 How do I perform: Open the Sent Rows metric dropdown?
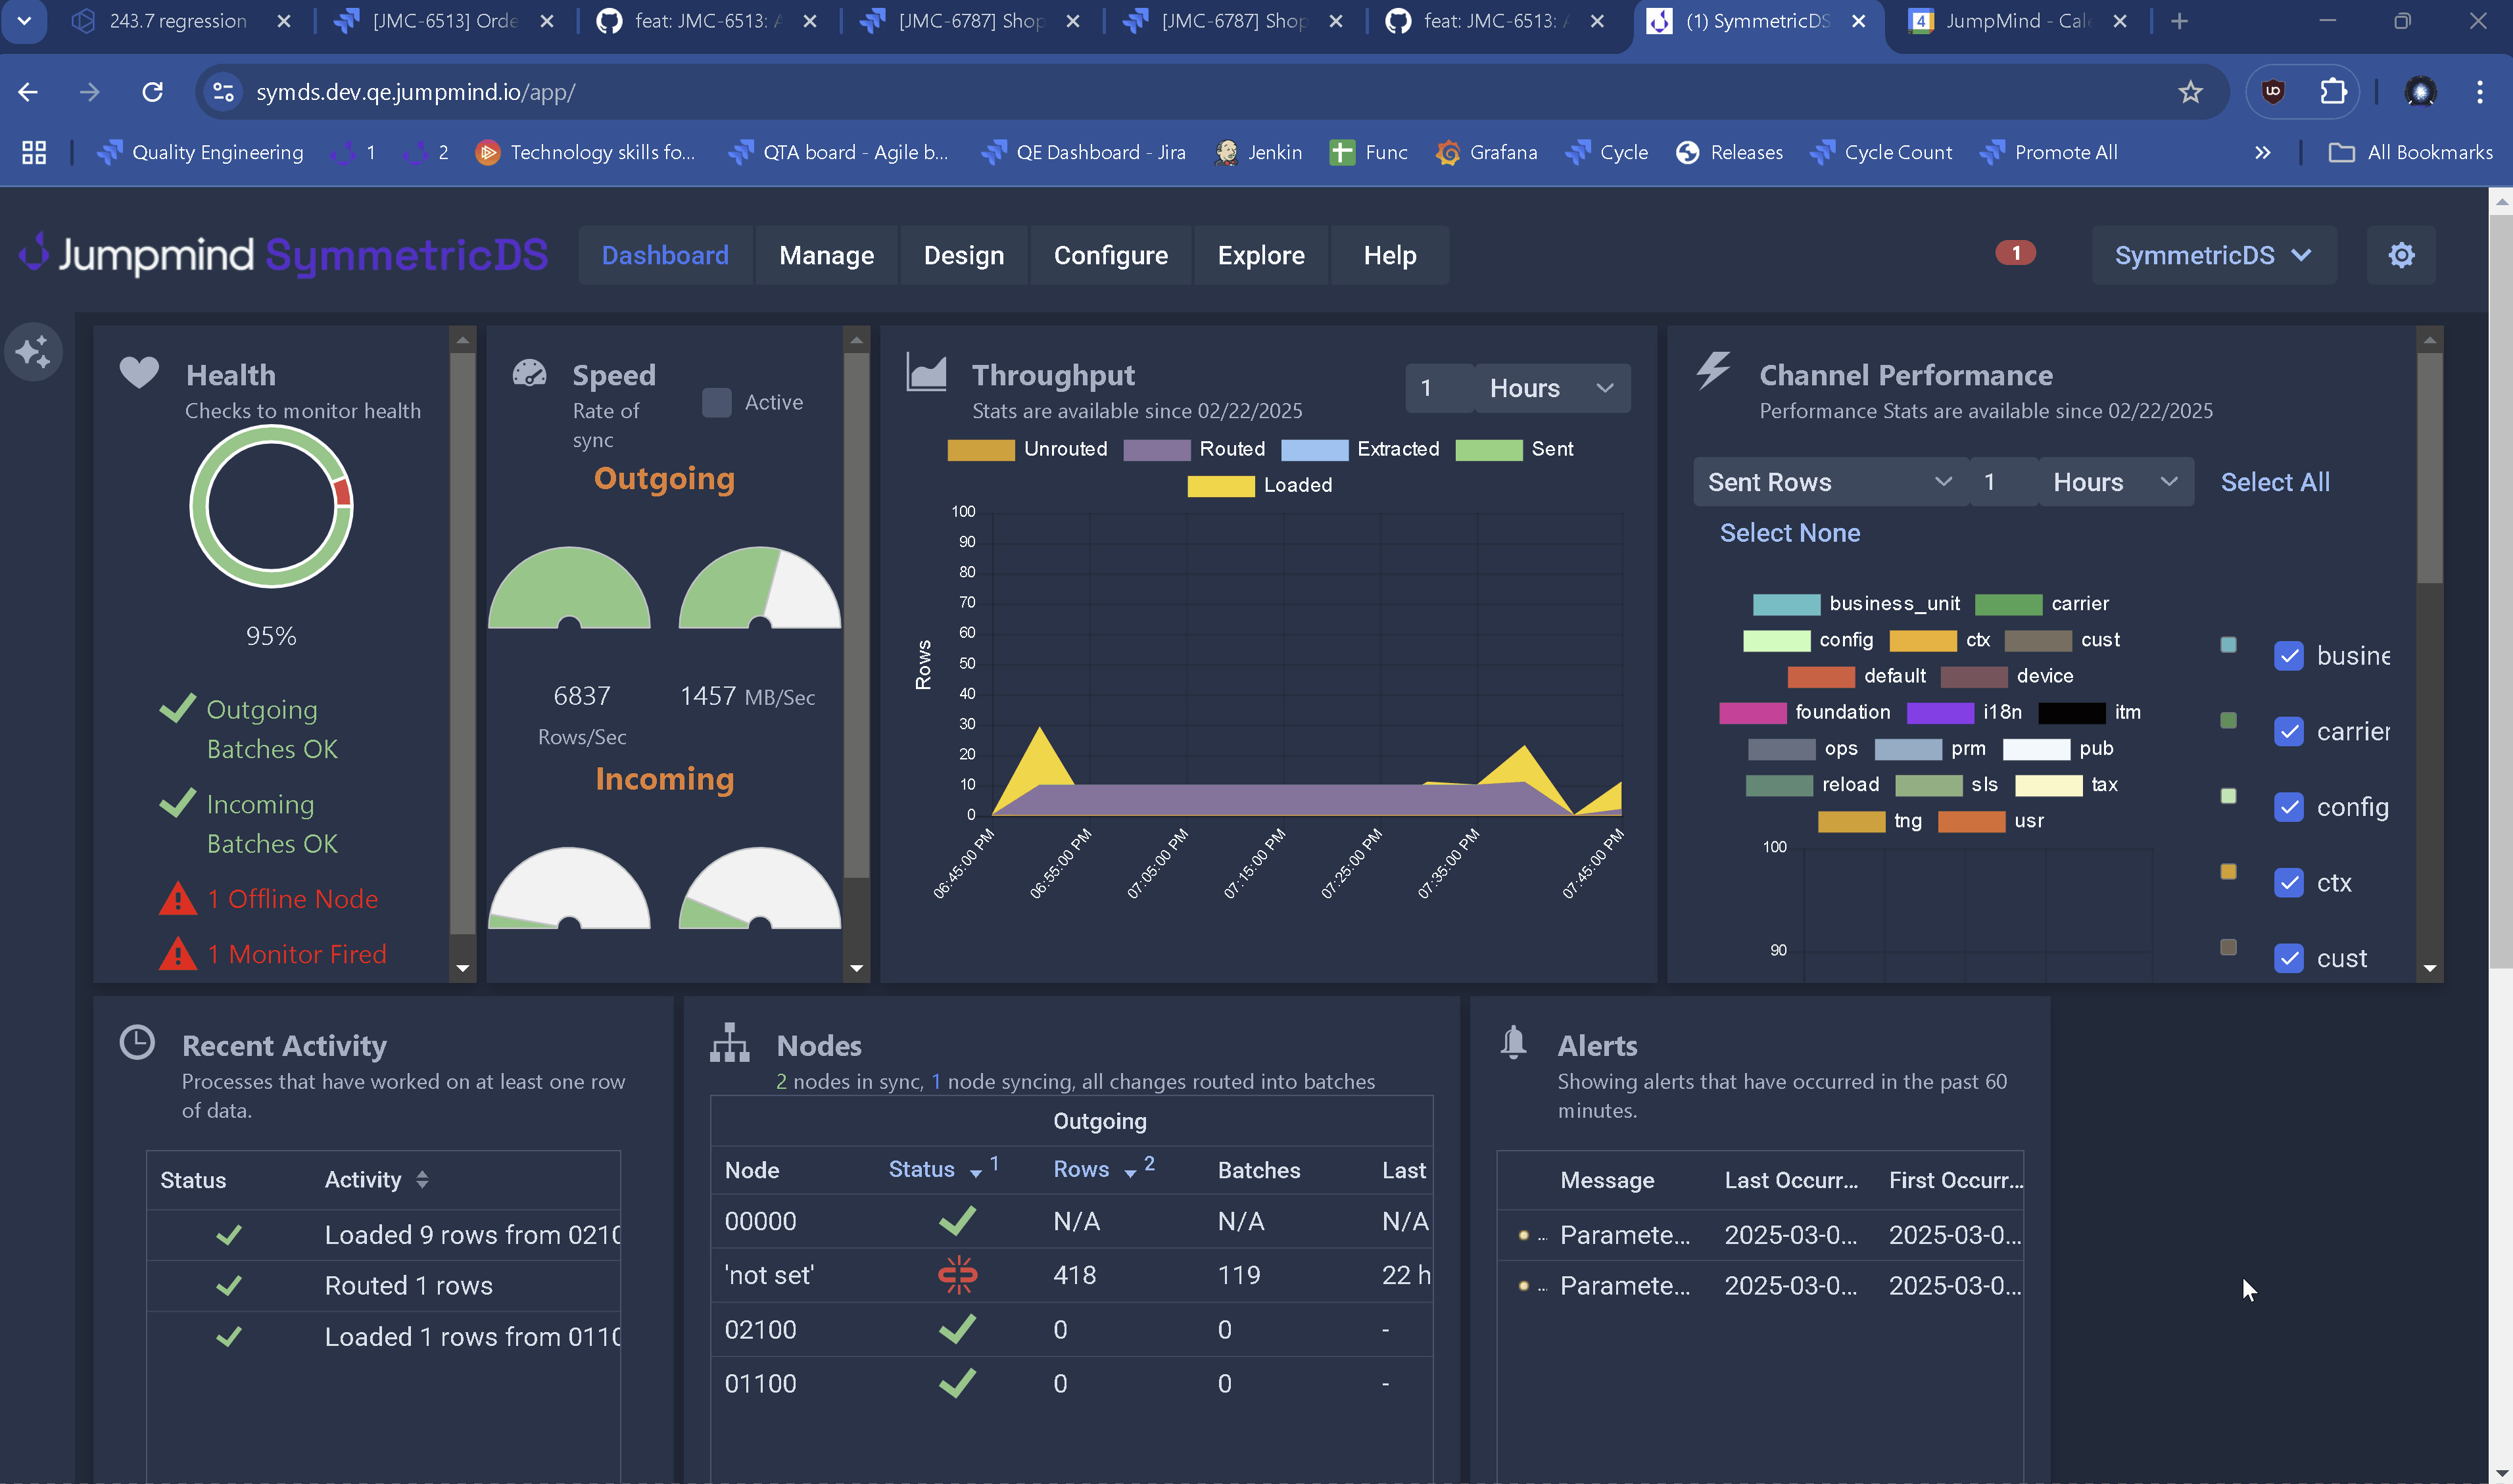1830,482
